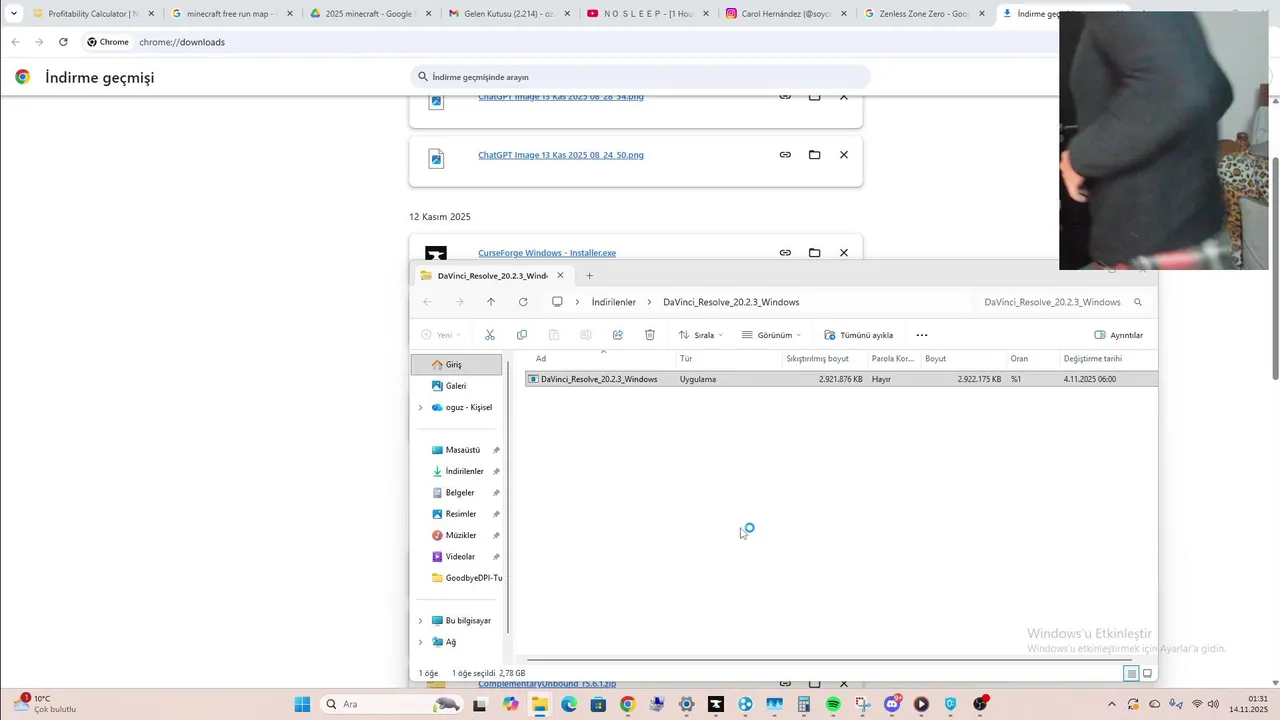The image size is (1280, 720).
Task: Show hidden system tray icons
Action: 1111,704
